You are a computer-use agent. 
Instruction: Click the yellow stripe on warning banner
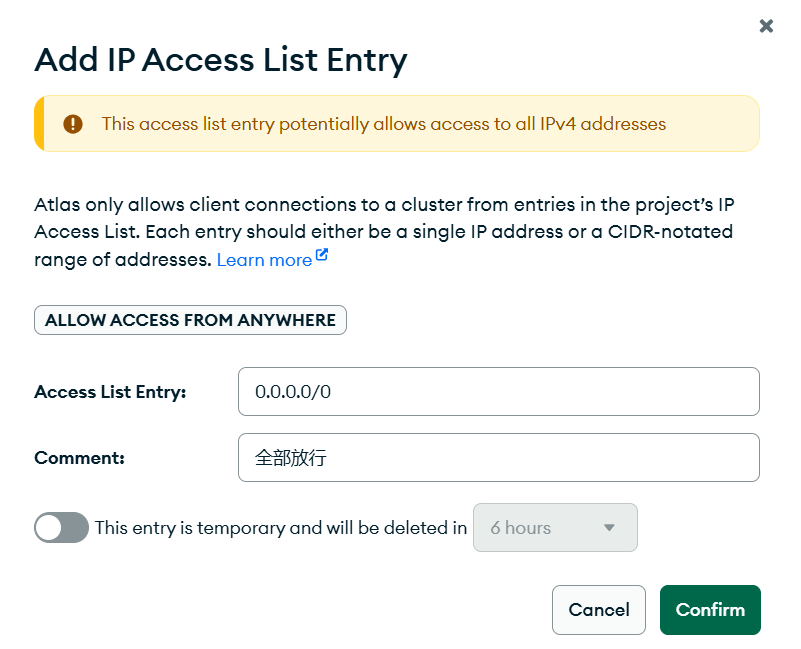pyautogui.click(x=39, y=124)
